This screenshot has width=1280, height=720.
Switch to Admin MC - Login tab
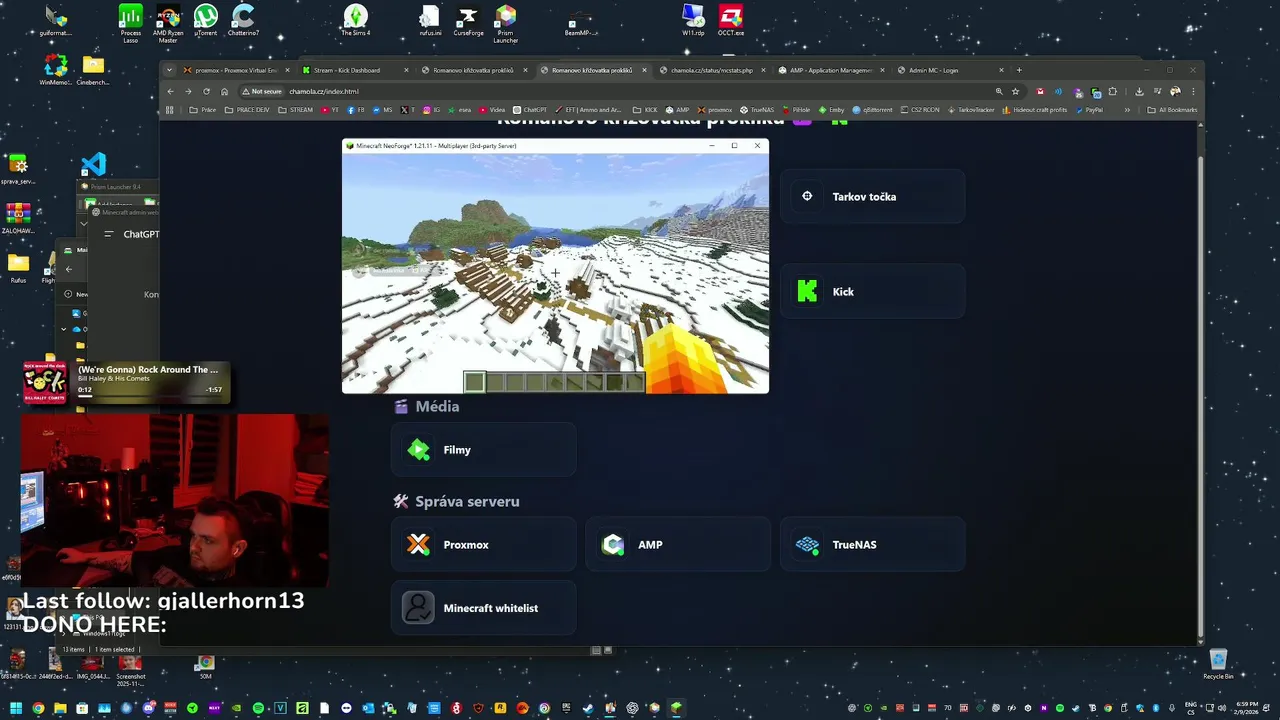(x=952, y=70)
